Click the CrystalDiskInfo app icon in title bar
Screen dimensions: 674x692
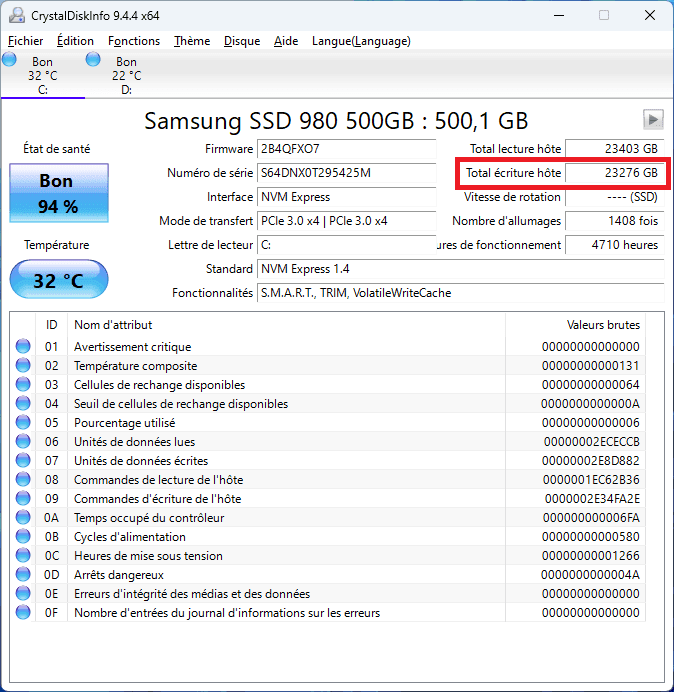(17, 15)
